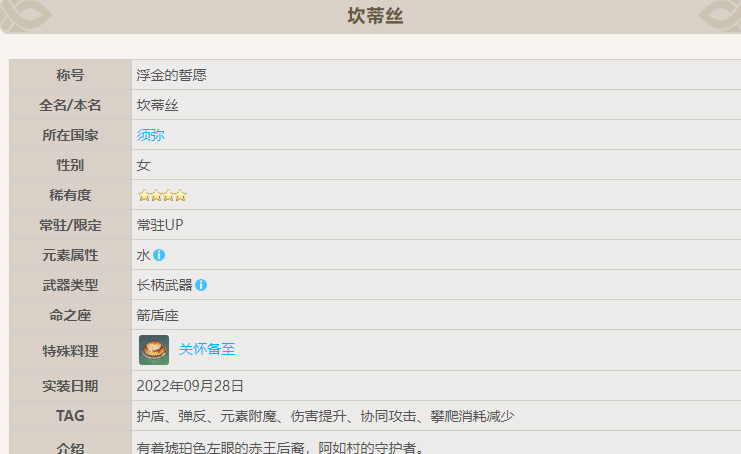The image size is (741, 454).
Task: Open the 须弥 country link
Action: [150, 135]
